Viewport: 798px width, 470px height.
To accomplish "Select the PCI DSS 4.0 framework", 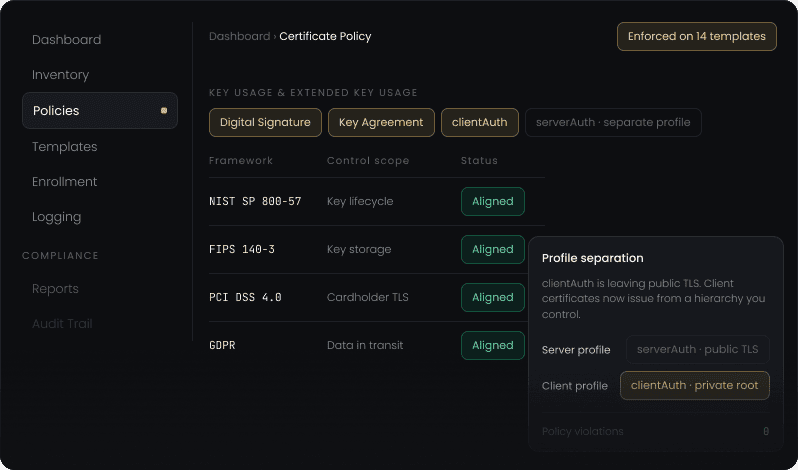I will [x=245, y=298].
